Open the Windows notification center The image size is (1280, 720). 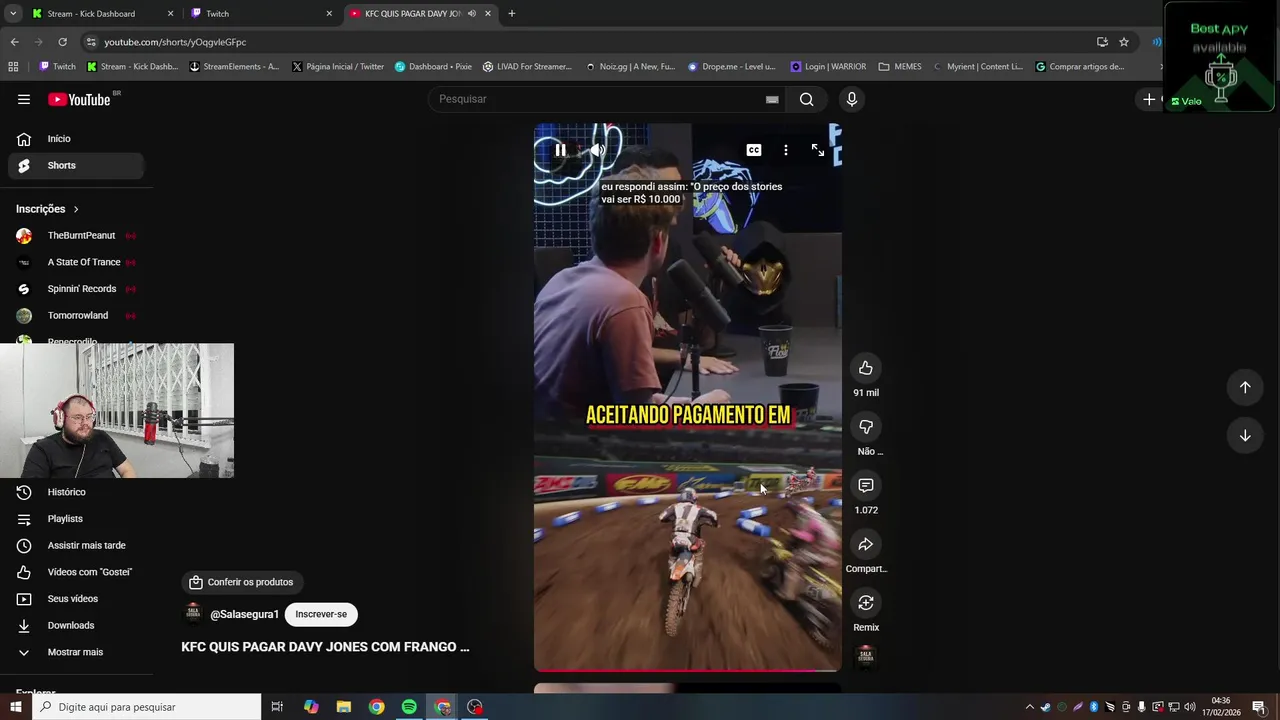[x=1259, y=707]
